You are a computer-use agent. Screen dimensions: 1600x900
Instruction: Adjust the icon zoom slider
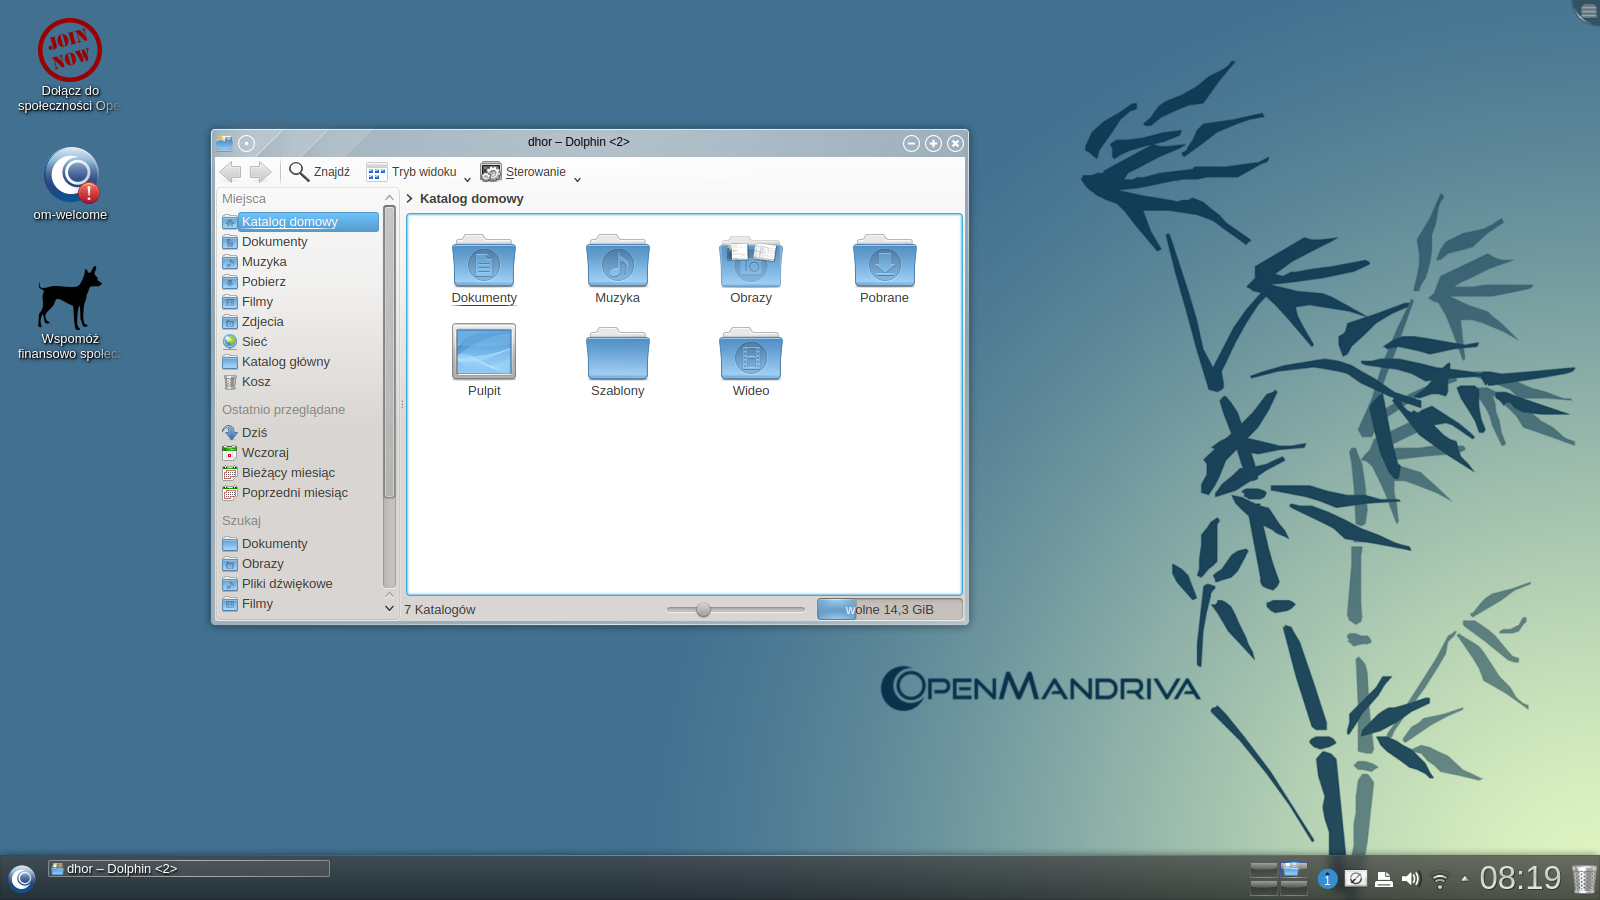(736, 610)
